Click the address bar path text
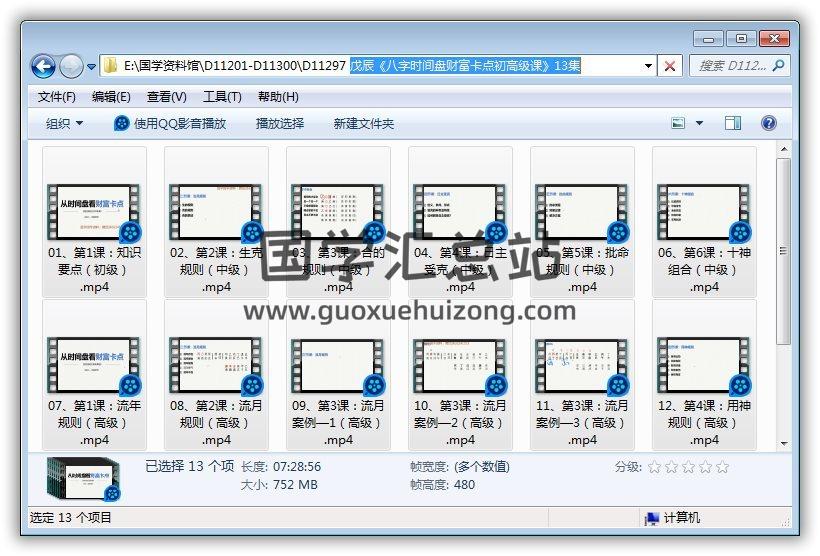Image resolution: width=820 pixels, height=556 pixels. pyautogui.click(x=352, y=65)
